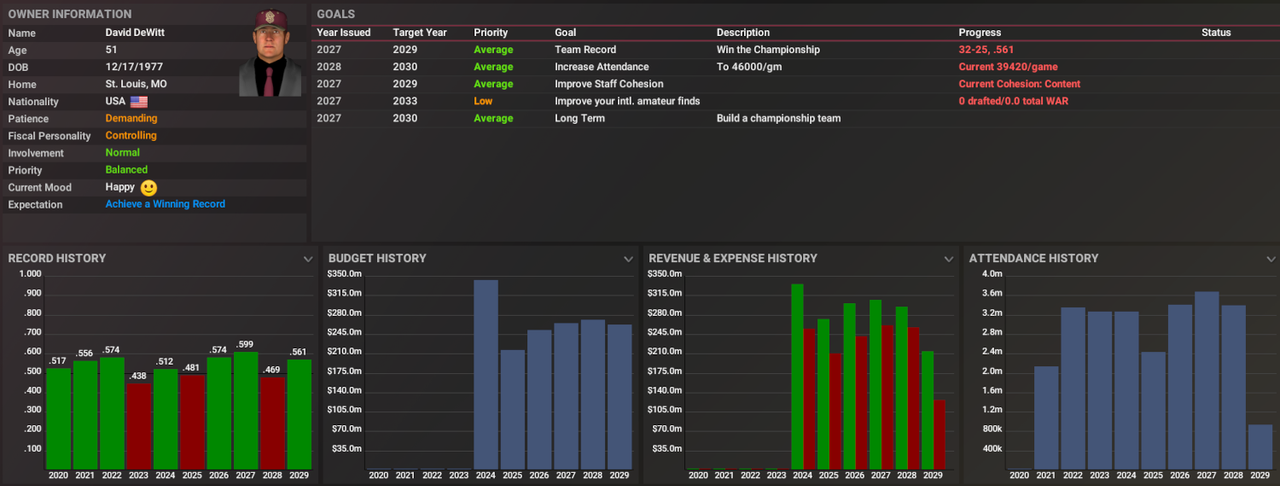The height and width of the screenshot is (486, 1280).
Task: Select the Long Term goal row
Action: (x=795, y=118)
